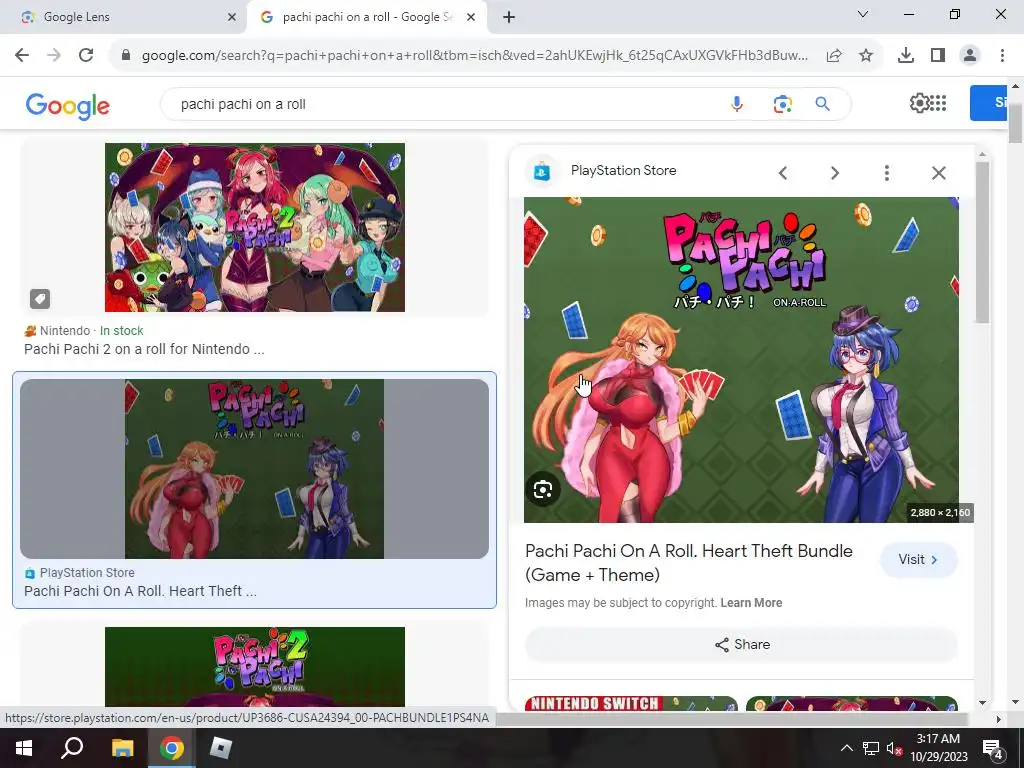The image size is (1024, 768).
Task: Open PlayStation Store source link in panel
Action: pyautogui.click(x=624, y=170)
